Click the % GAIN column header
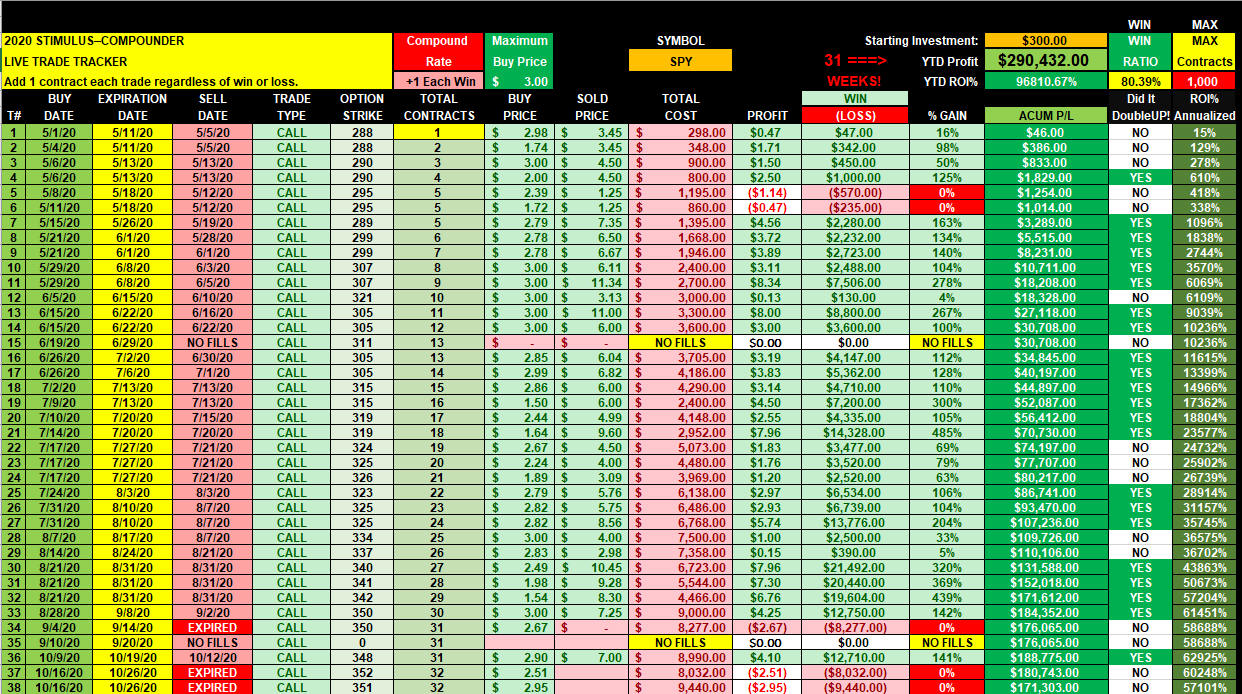This screenshot has height=694, width=1242. [945, 115]
